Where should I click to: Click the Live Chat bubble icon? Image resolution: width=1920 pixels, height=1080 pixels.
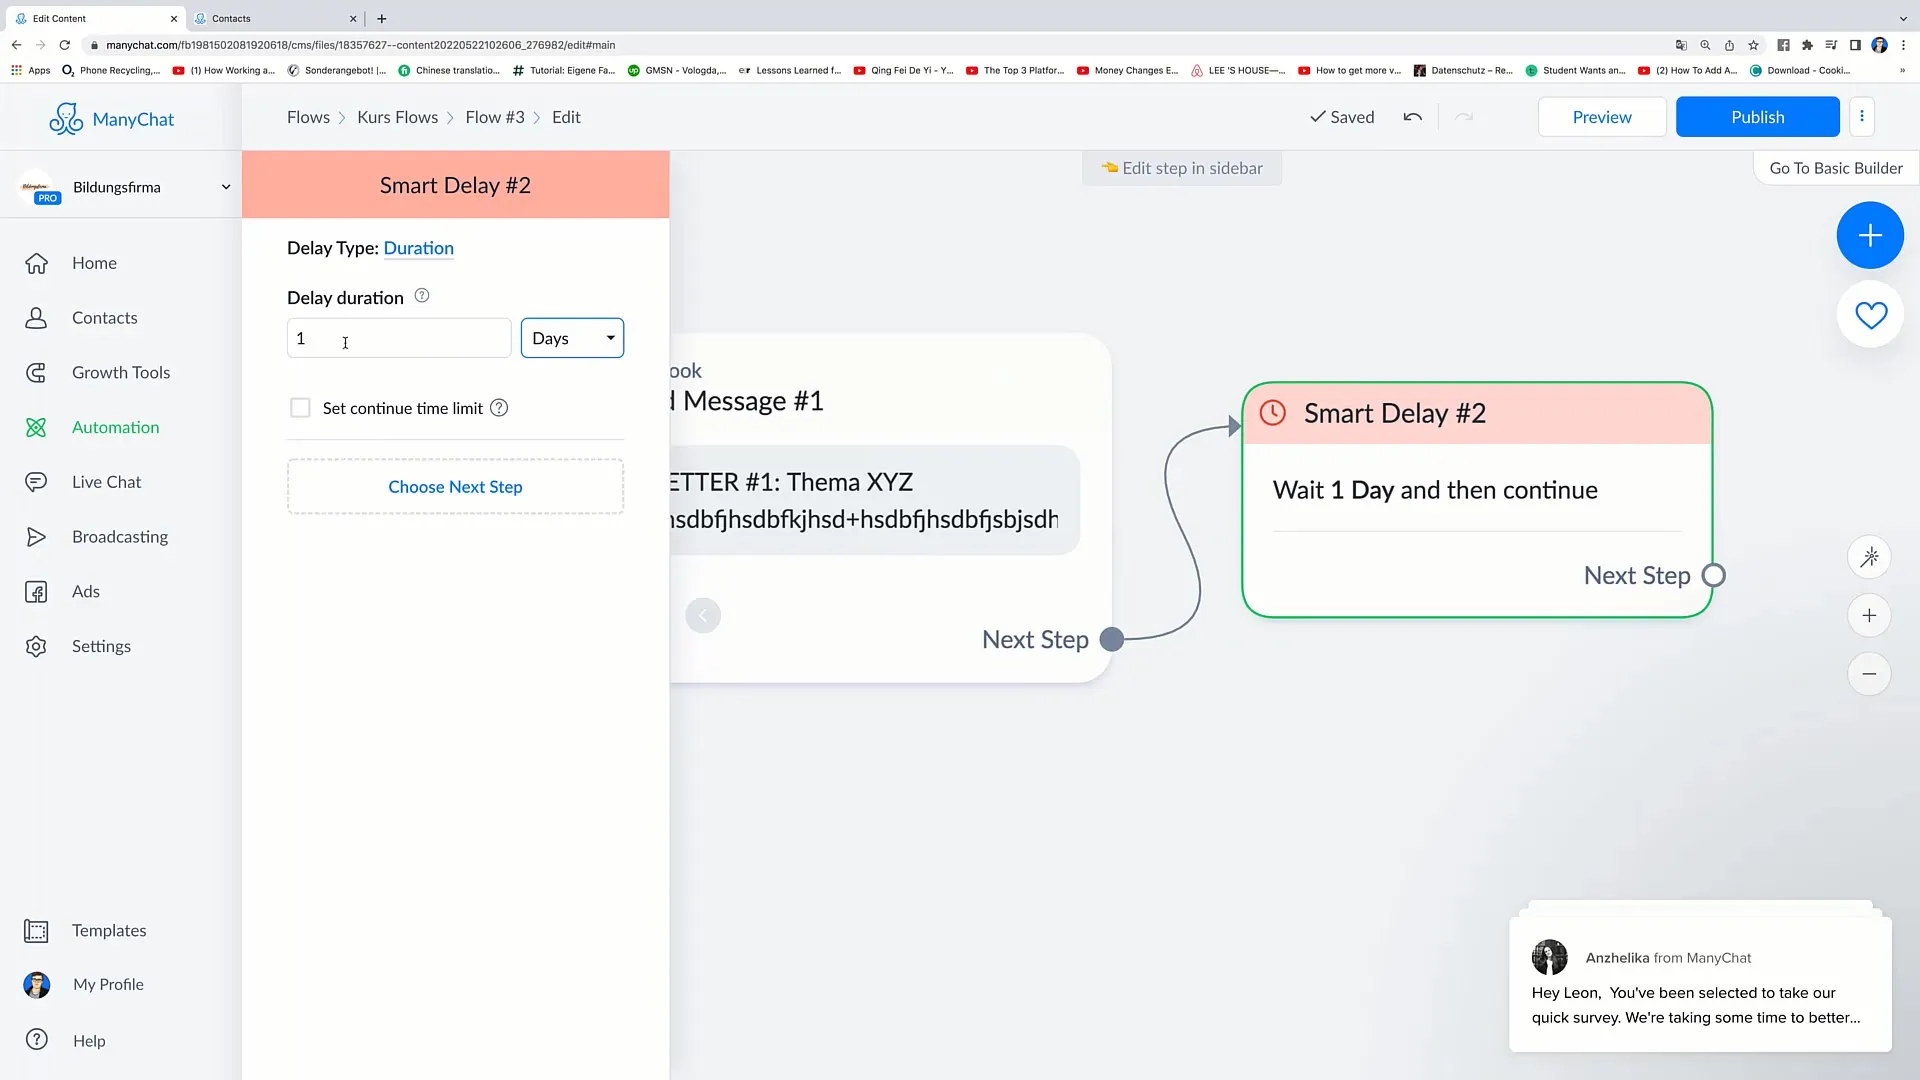coord(36,482)
